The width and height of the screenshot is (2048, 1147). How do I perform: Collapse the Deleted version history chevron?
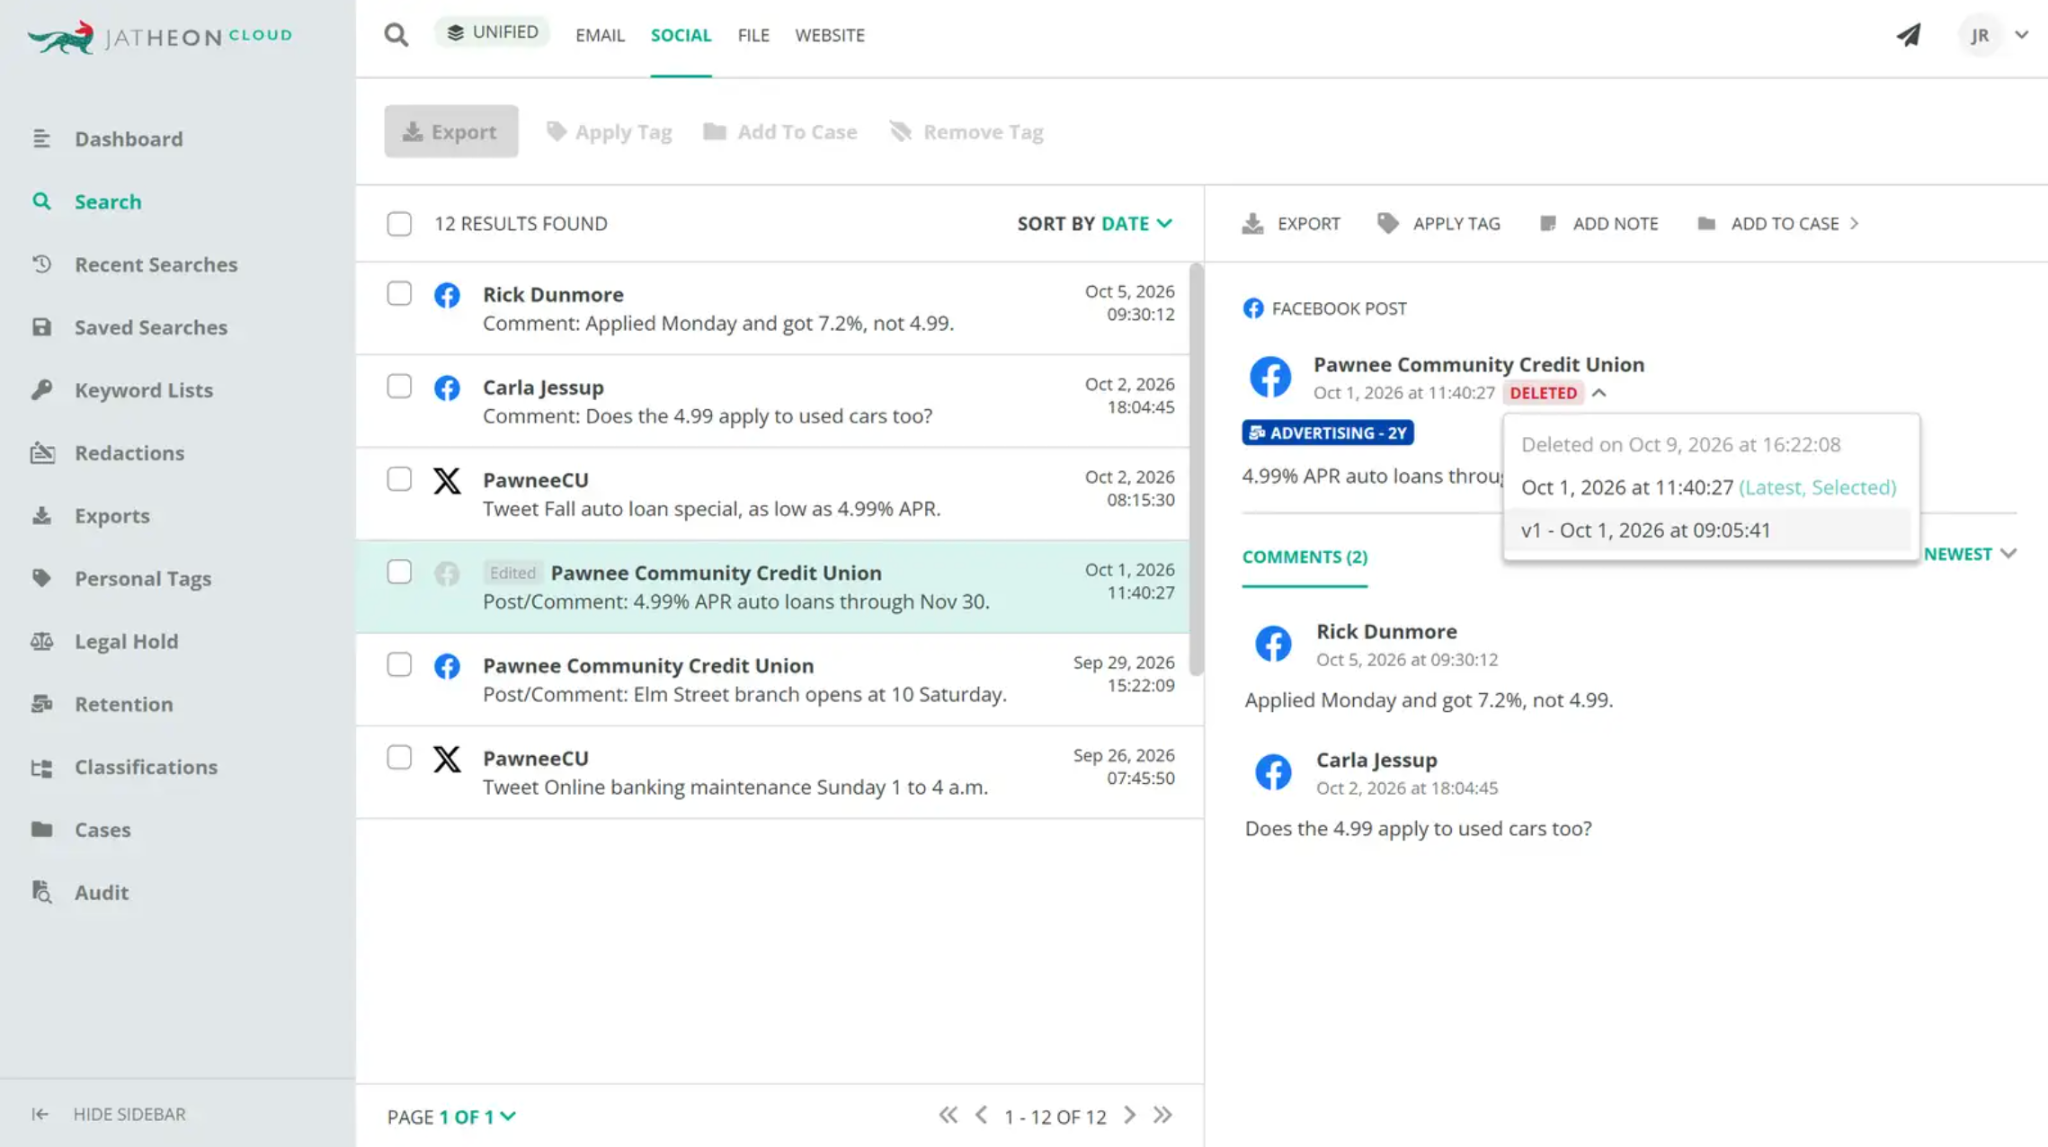[x=1599, y=393]
